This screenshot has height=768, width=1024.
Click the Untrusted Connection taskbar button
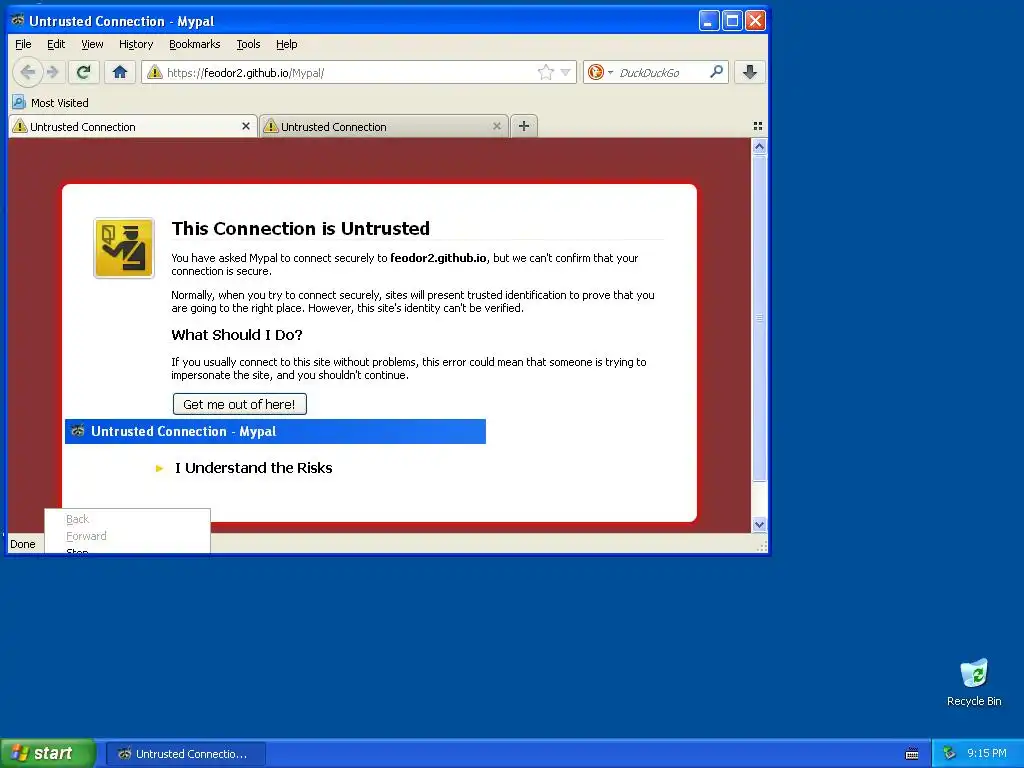186,754
